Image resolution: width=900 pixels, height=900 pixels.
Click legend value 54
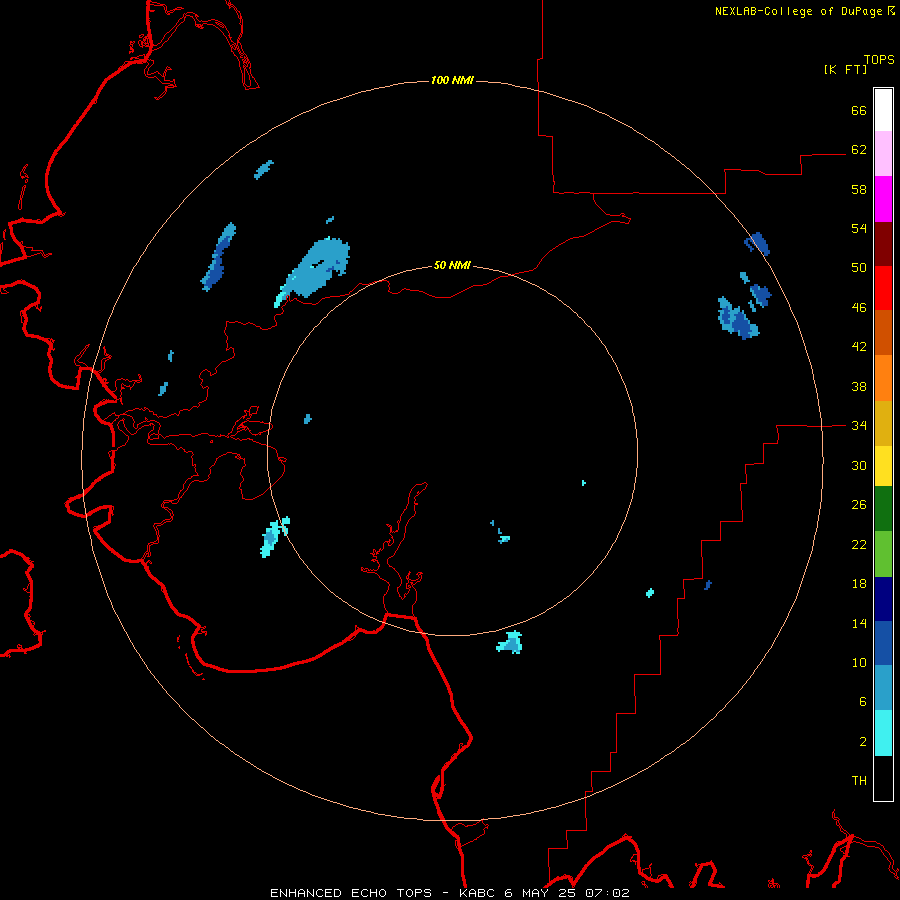859,228
